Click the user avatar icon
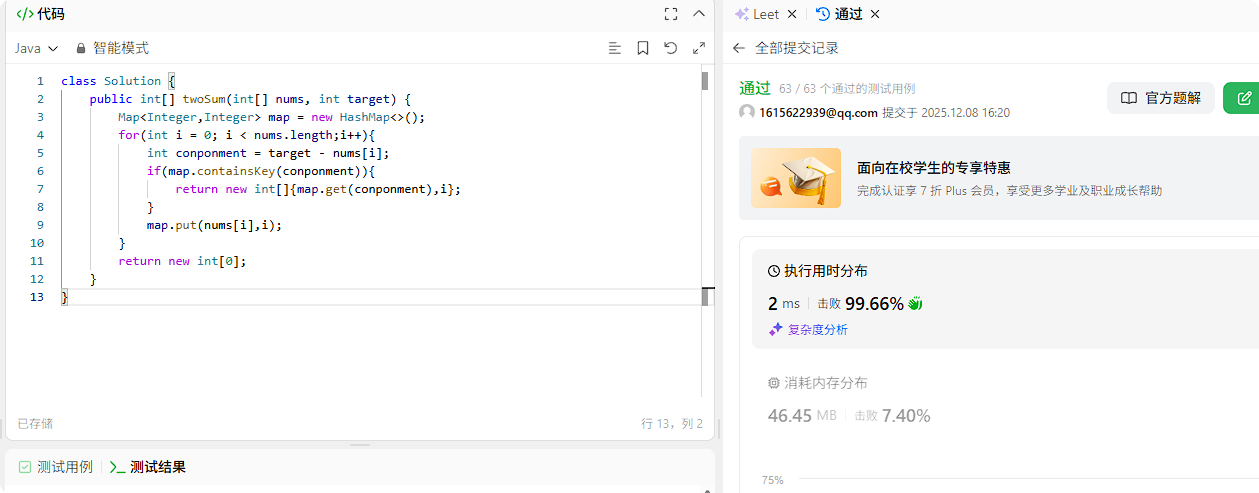Viewport: 1259px width, 493px height. click(x=747, y=112)
